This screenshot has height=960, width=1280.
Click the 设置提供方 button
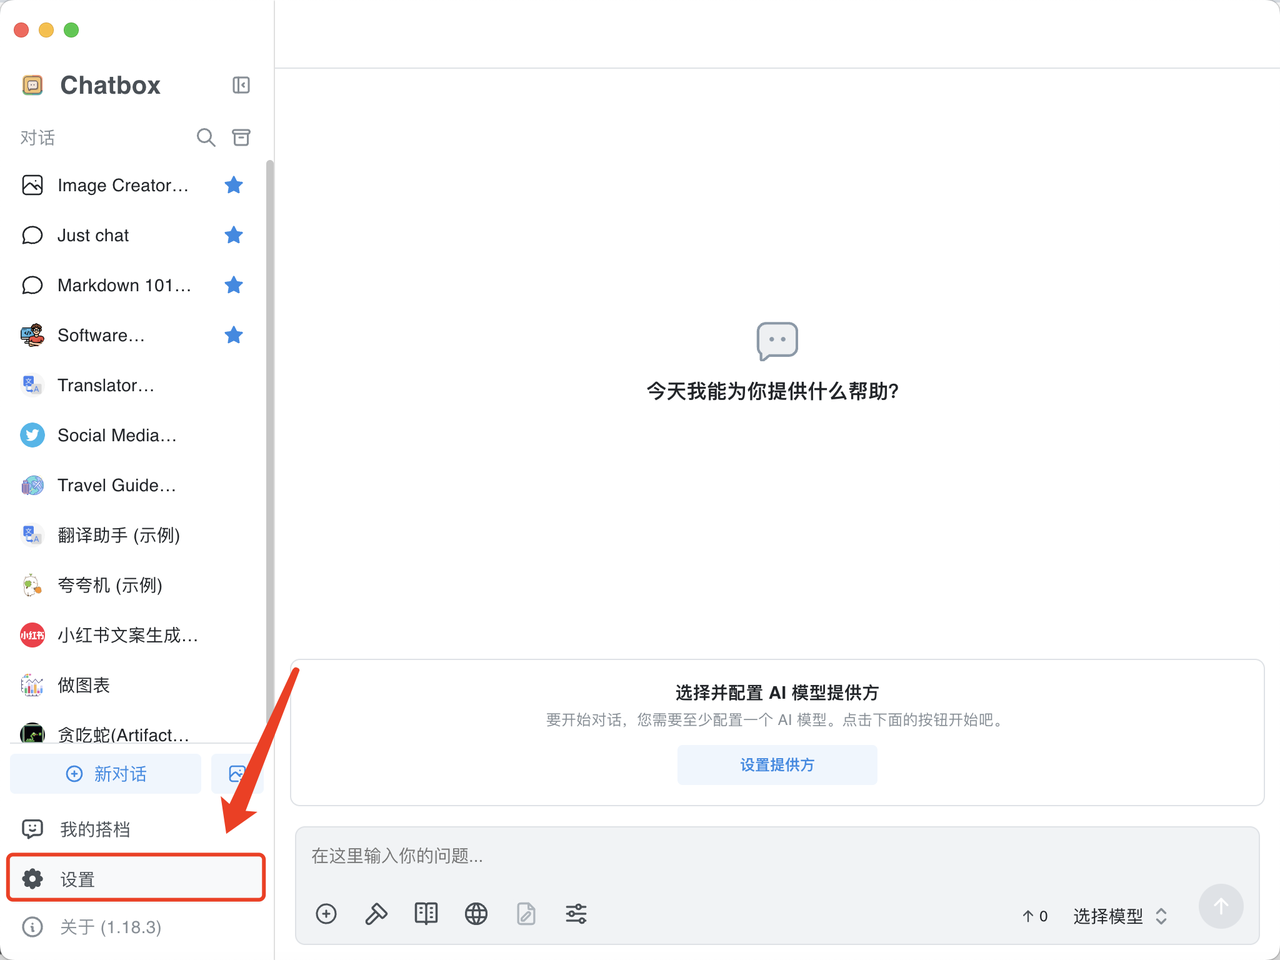tap(777, 765)
